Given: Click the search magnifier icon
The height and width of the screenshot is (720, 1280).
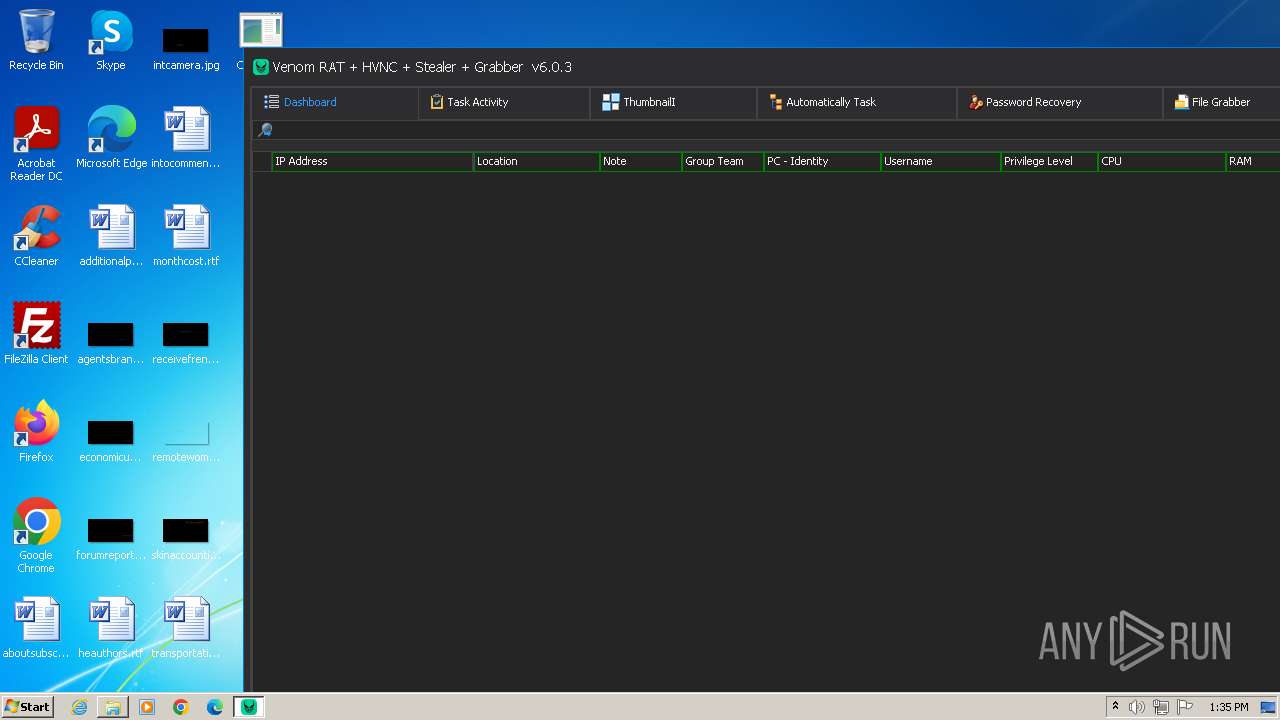Looking at the screenshot, I should coord(265,130).
